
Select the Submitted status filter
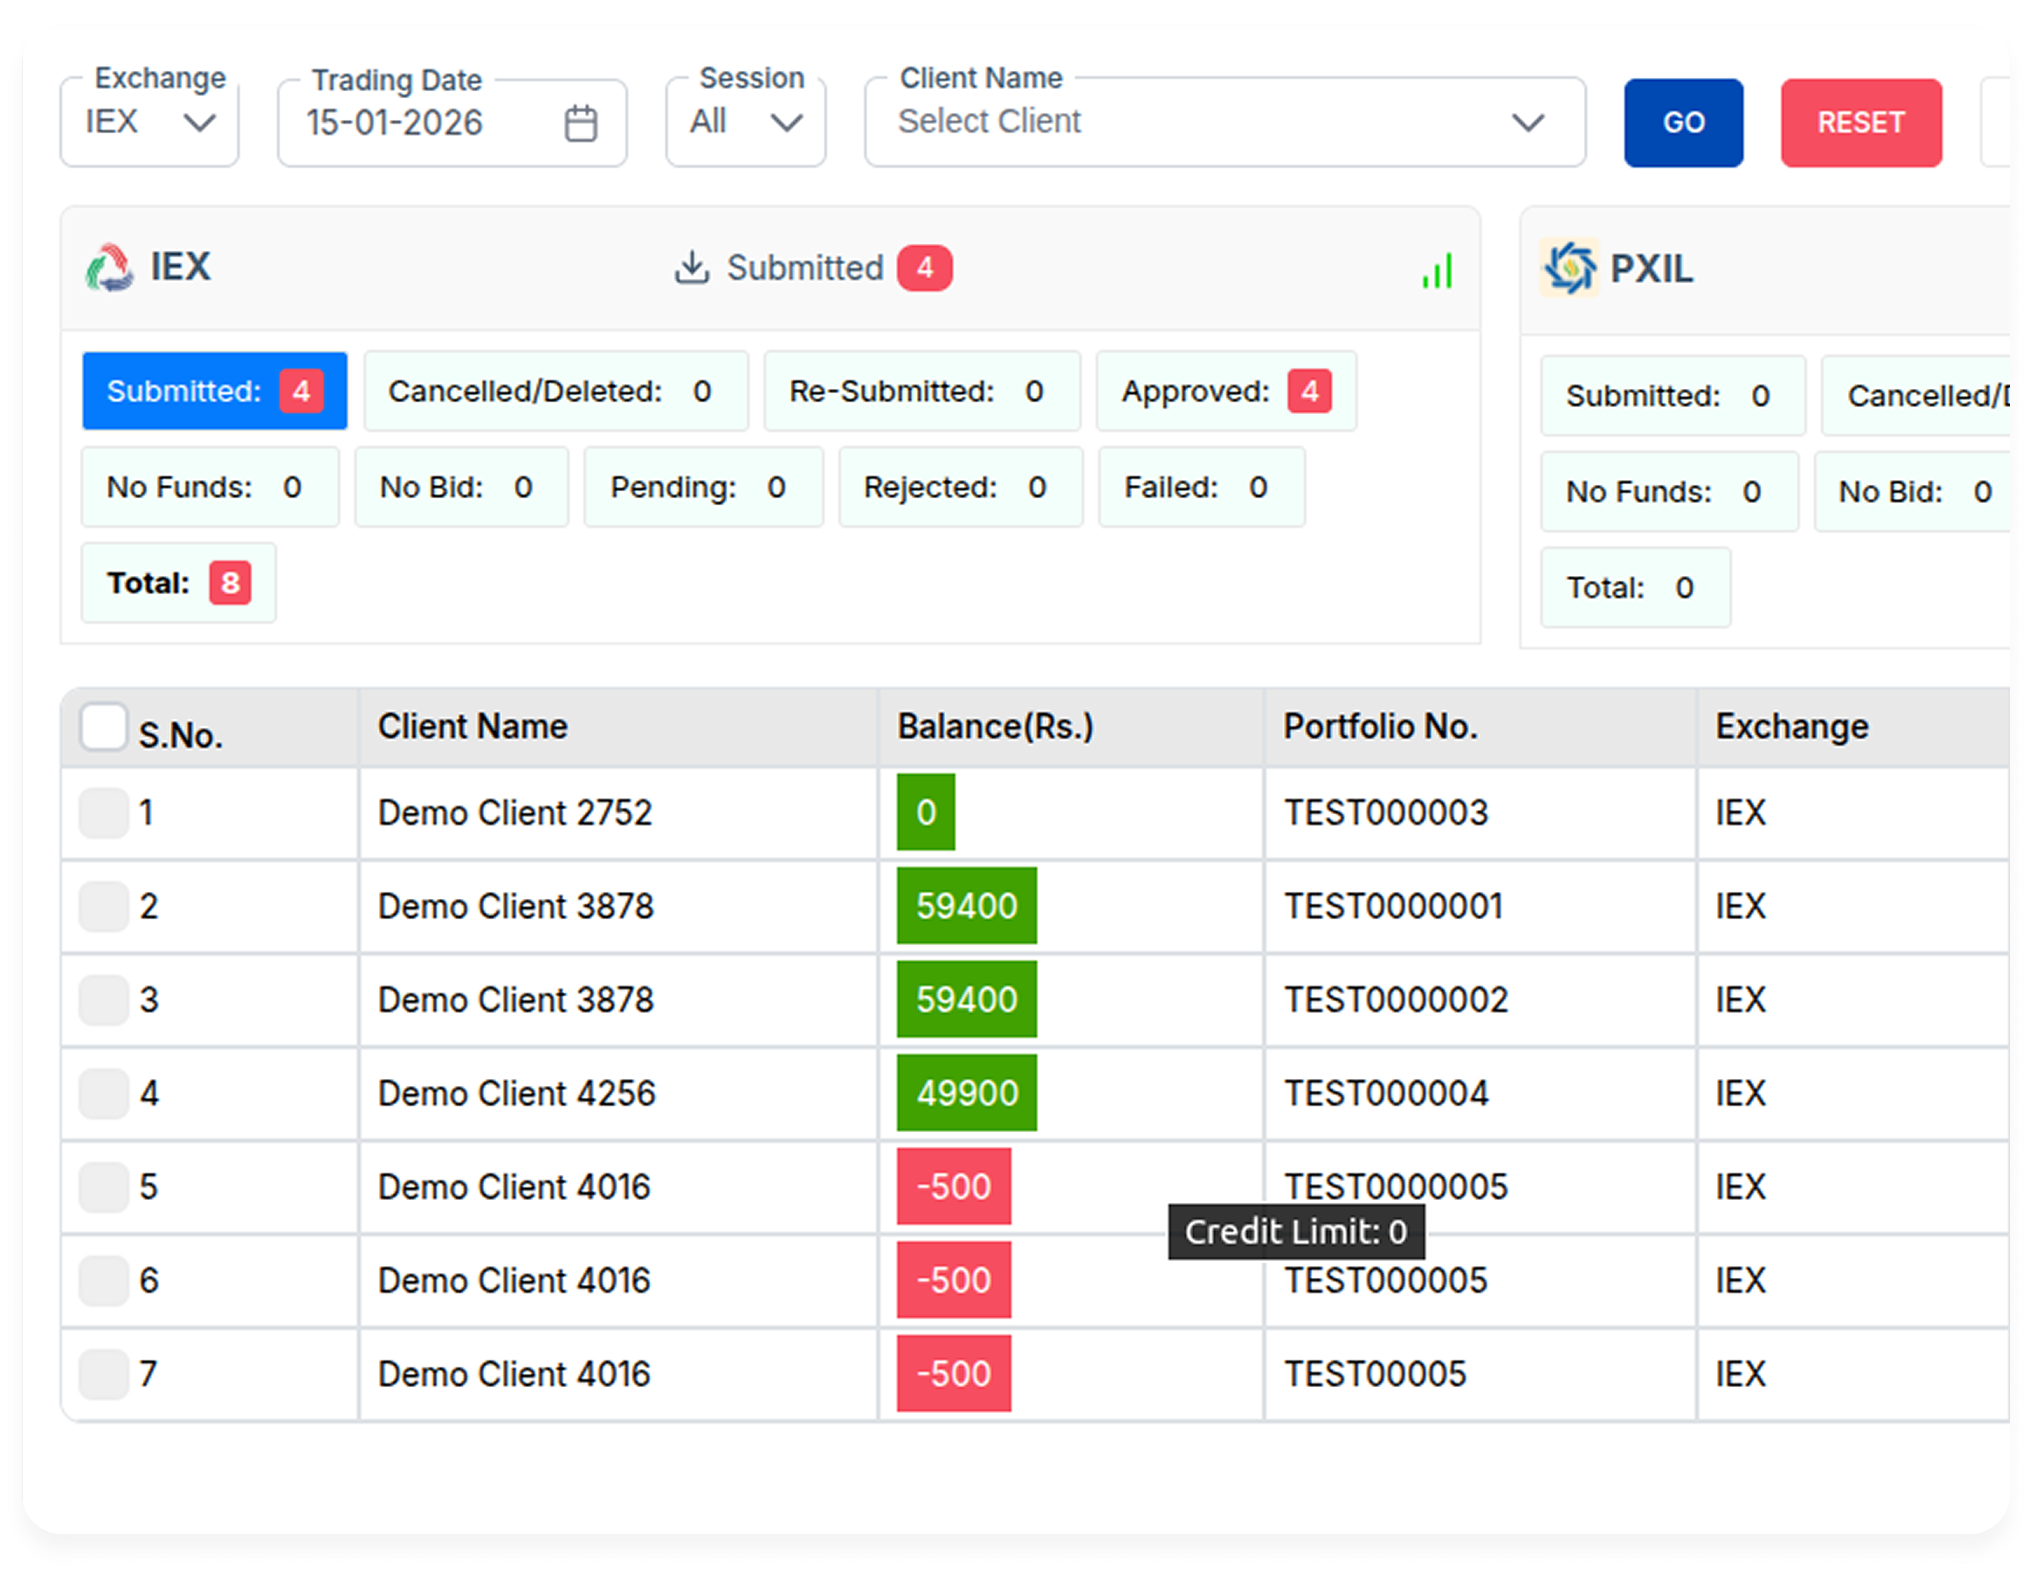click(x=213, y=391)
